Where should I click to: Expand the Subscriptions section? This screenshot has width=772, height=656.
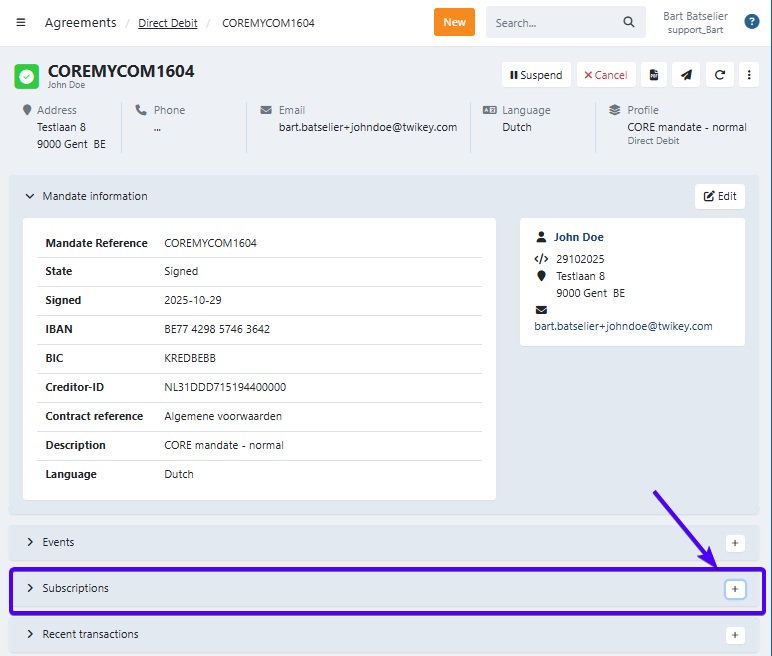click(x=30, y=588)
